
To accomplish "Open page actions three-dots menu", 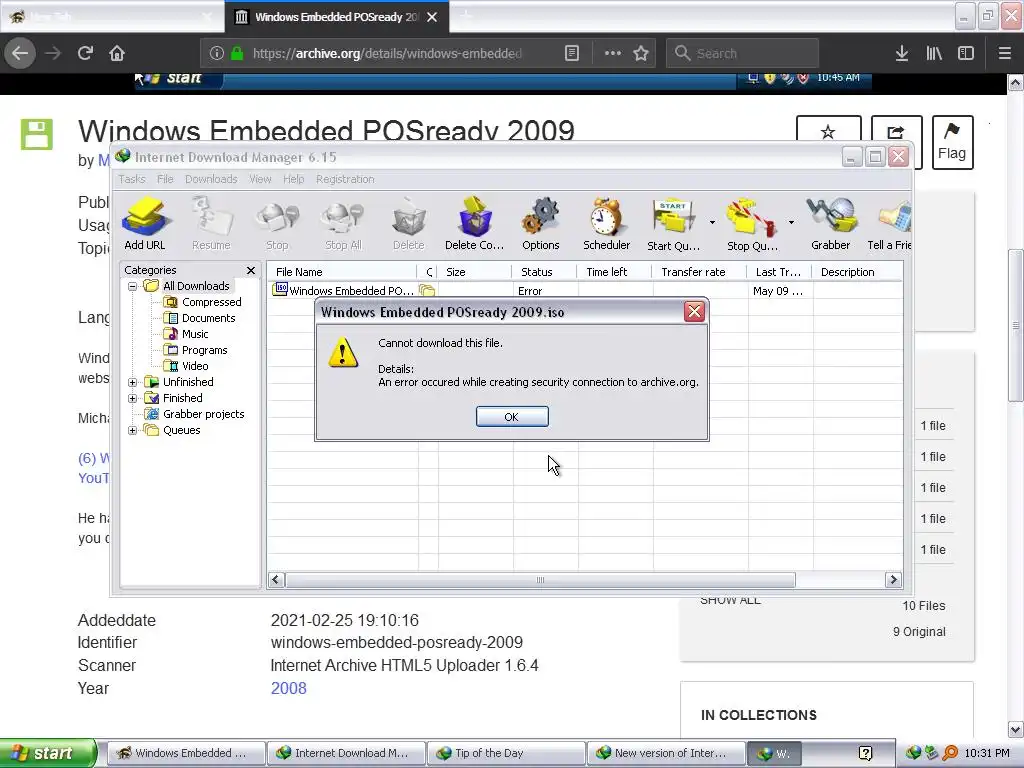I will 613,53.
